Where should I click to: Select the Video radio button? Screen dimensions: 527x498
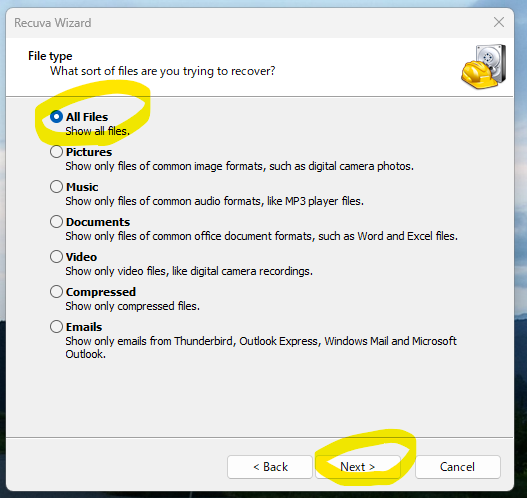[56, 256]
